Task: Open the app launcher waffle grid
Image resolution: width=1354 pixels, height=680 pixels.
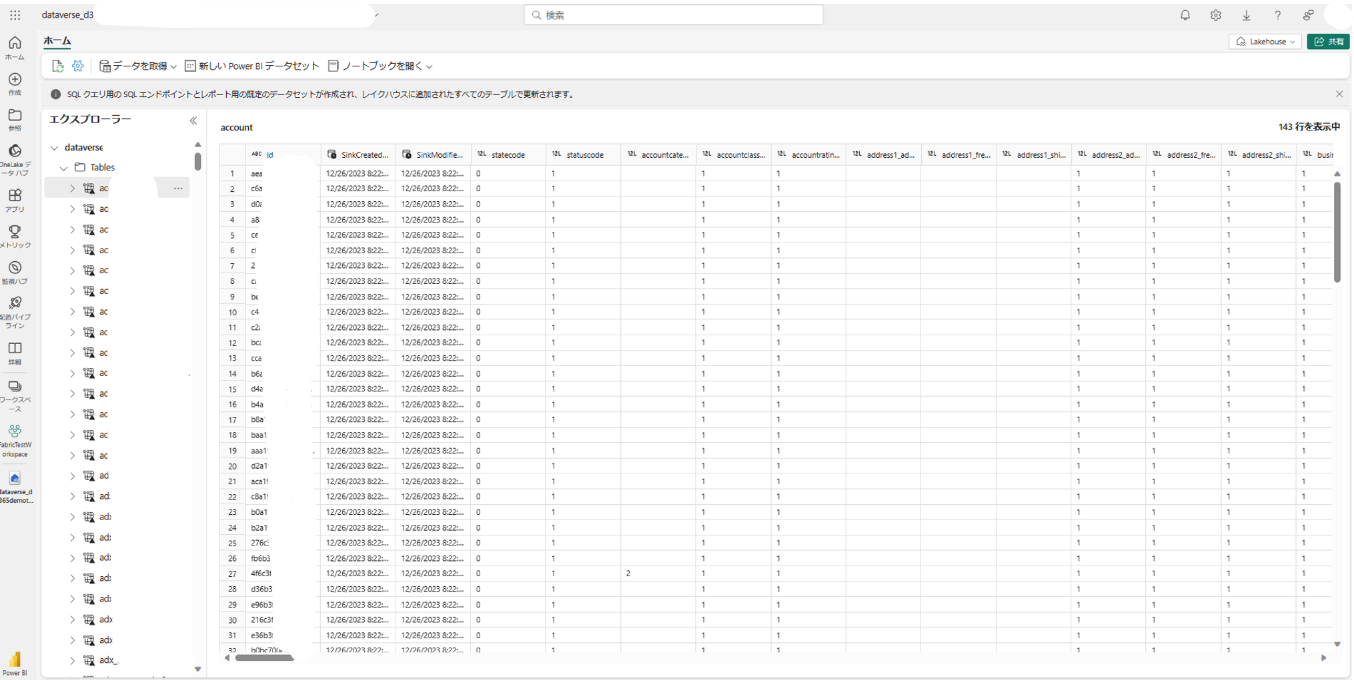Action: tap(15, 15)
